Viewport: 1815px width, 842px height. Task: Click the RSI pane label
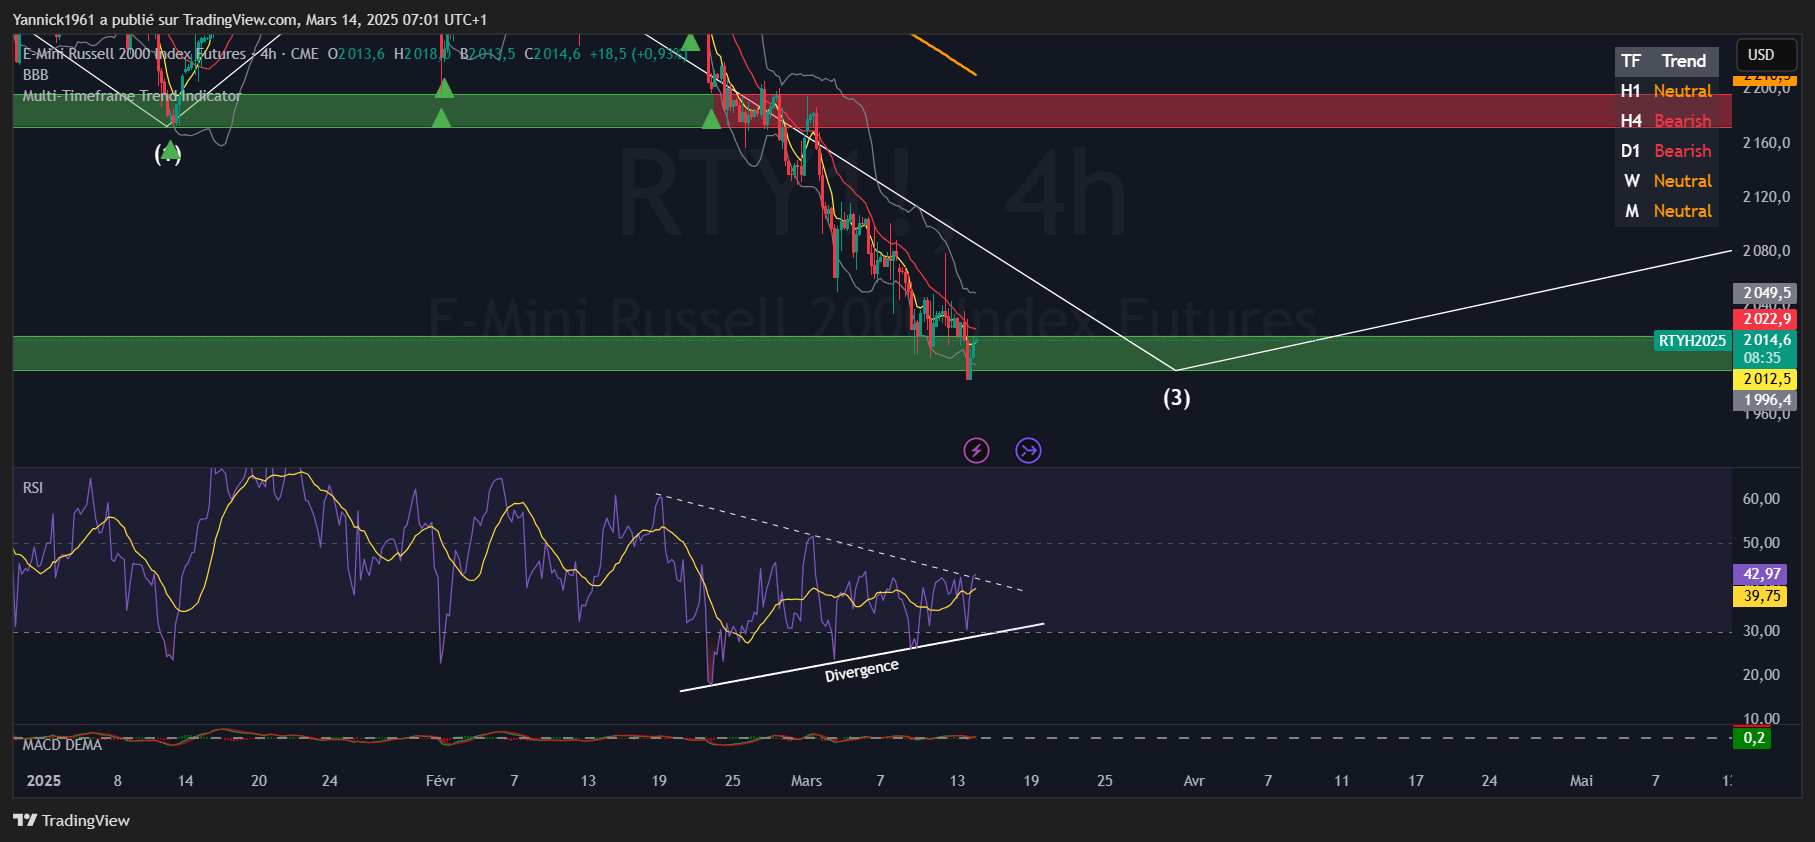click(33, 488)
